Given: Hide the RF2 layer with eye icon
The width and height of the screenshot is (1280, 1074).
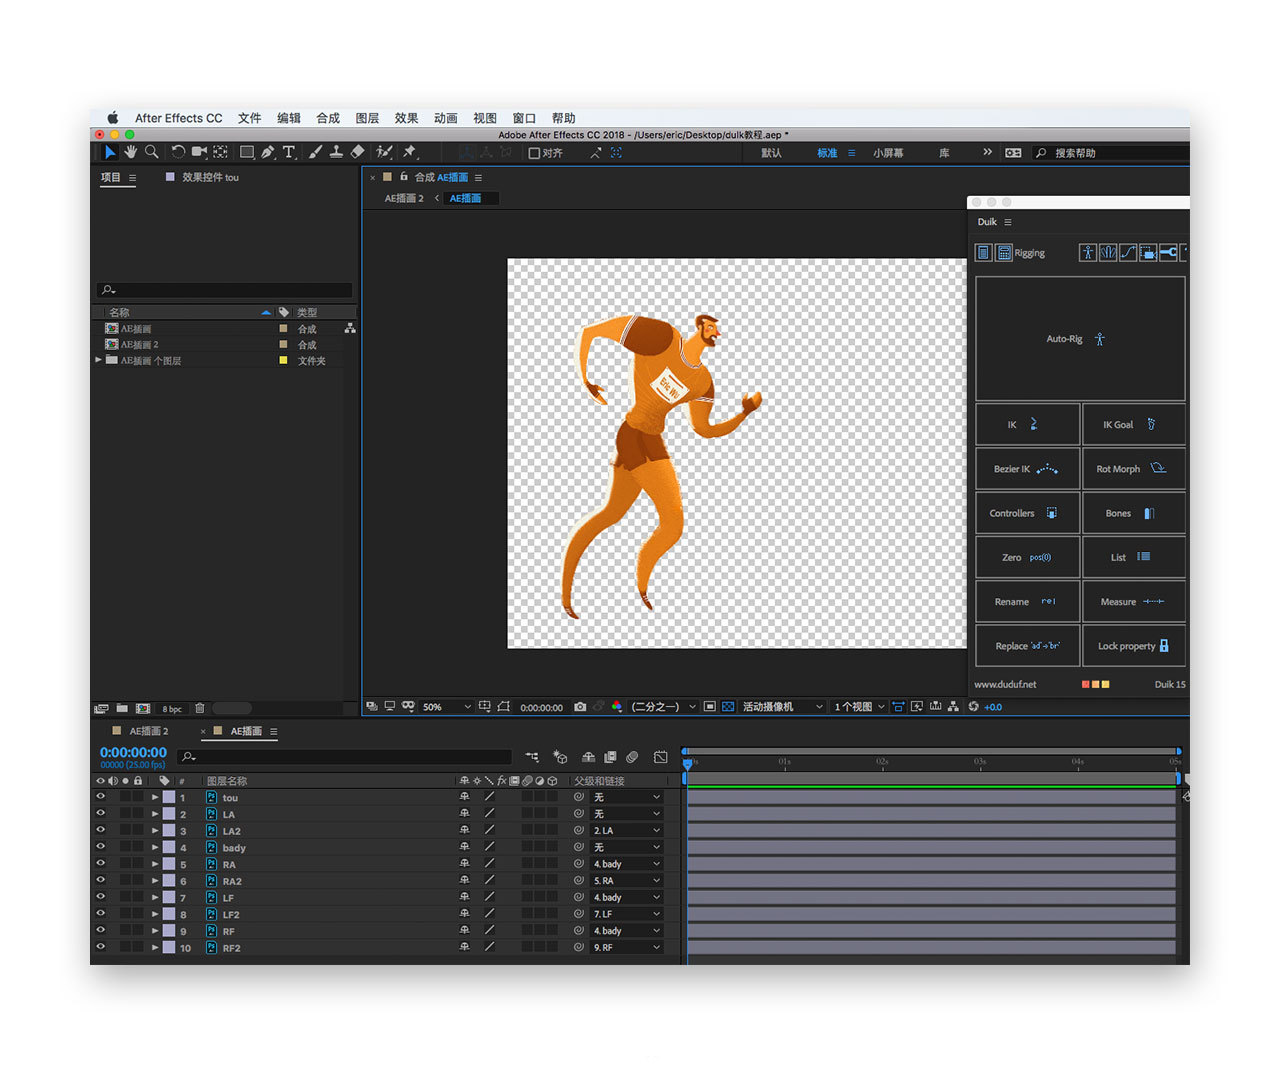Looking at the screenshot, I should coord(100,947).
